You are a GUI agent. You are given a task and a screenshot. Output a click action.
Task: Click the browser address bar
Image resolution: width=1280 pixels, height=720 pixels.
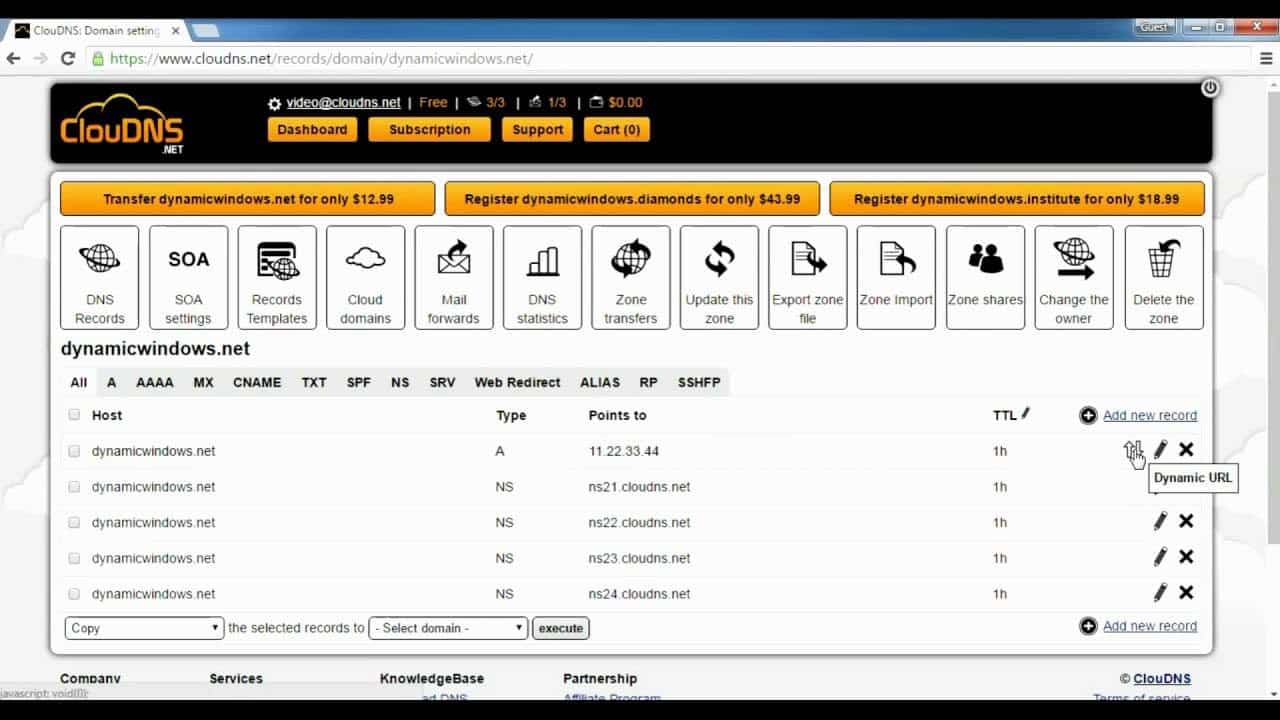[668, 59]
